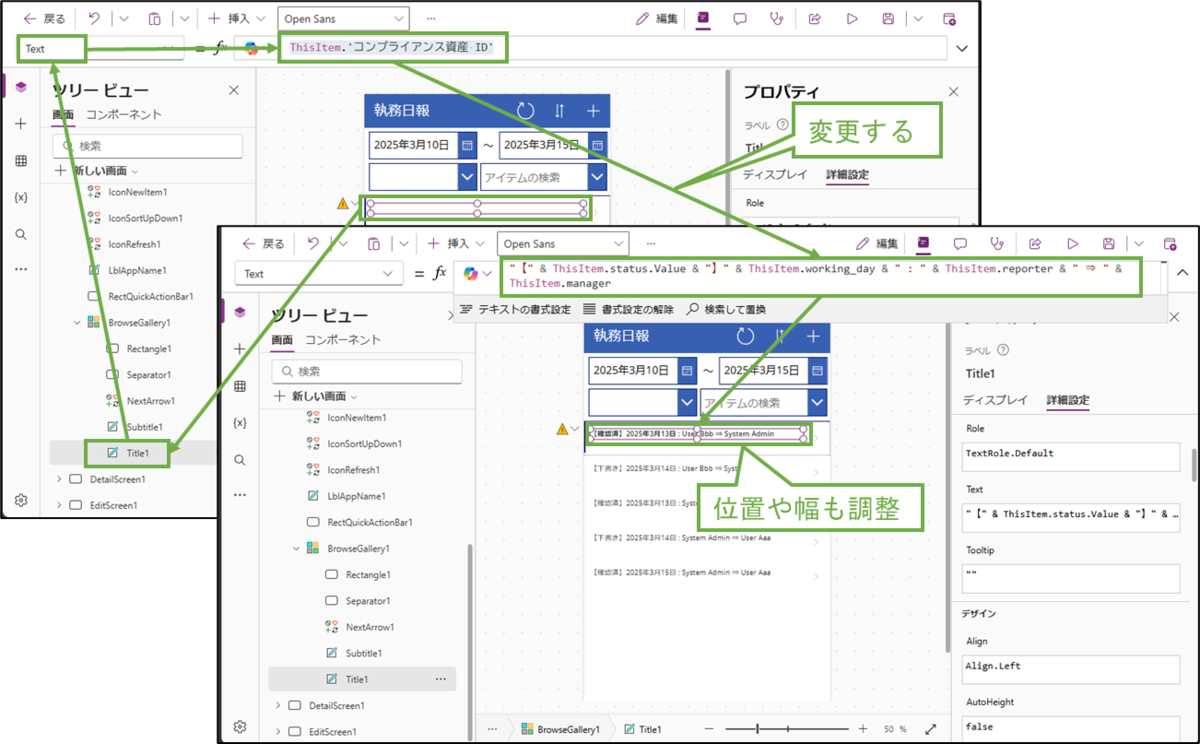Open the Data pane in the front window

coord(239,386)
